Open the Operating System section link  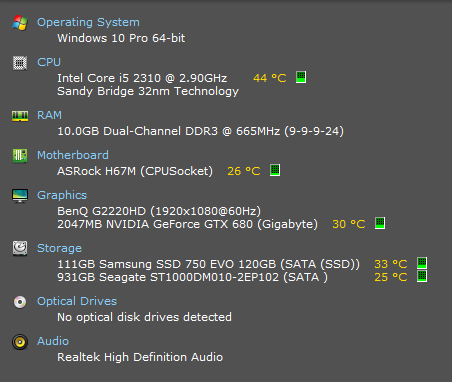[x=88, y=22]
